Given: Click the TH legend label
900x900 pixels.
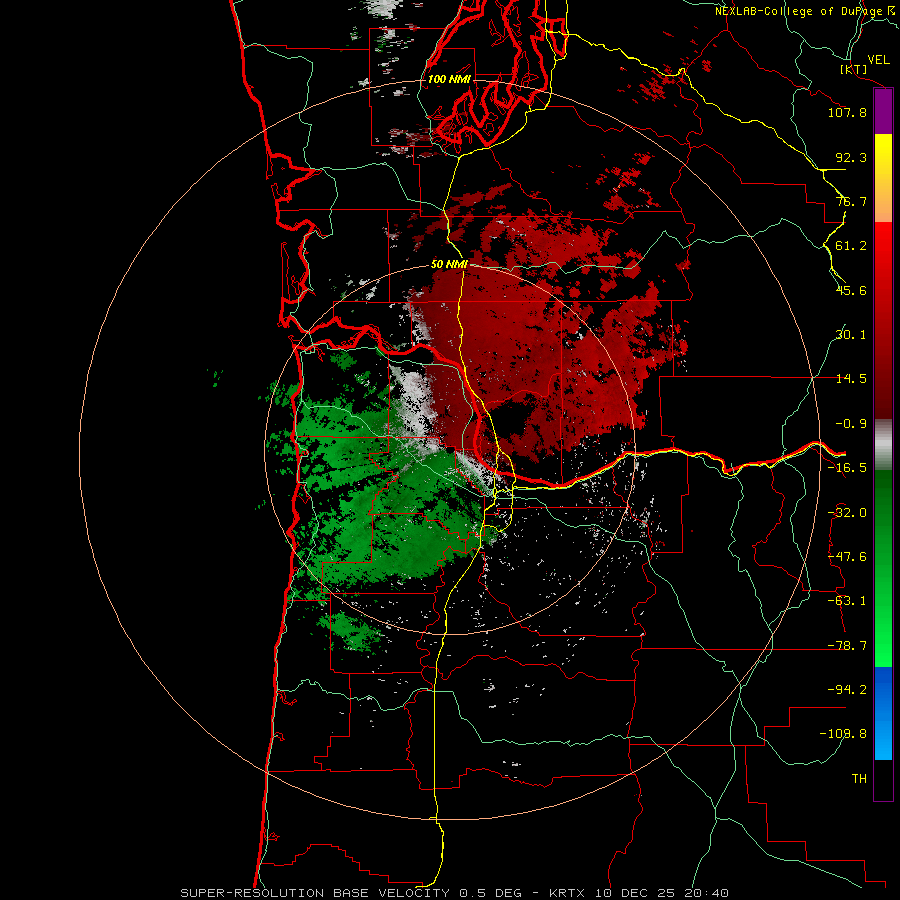Looking at the screenshot, I should [x=859, y=779].
